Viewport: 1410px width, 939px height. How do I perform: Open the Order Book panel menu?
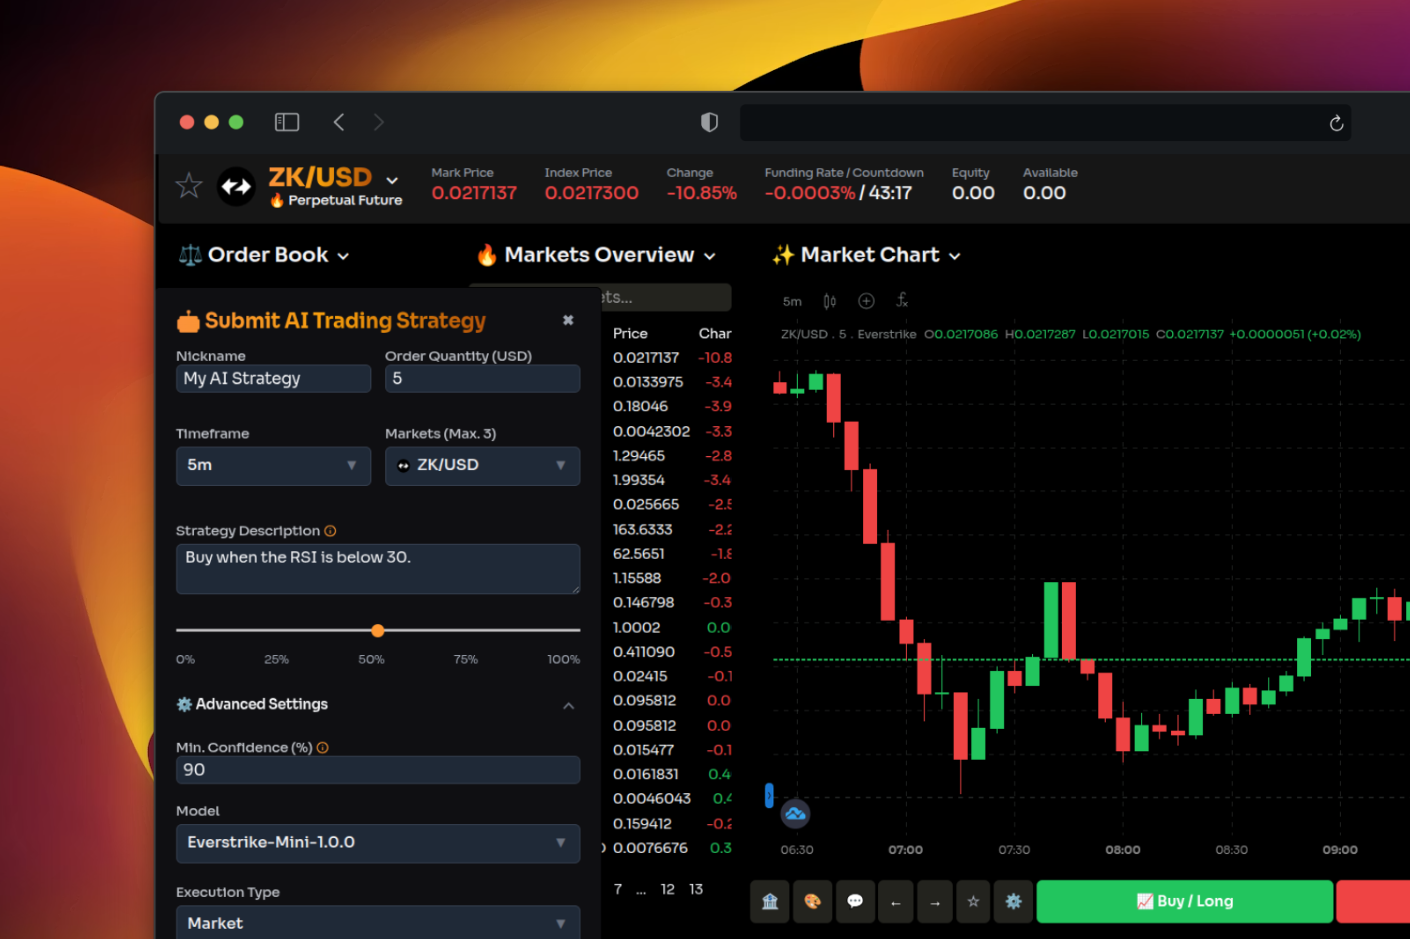263,255
